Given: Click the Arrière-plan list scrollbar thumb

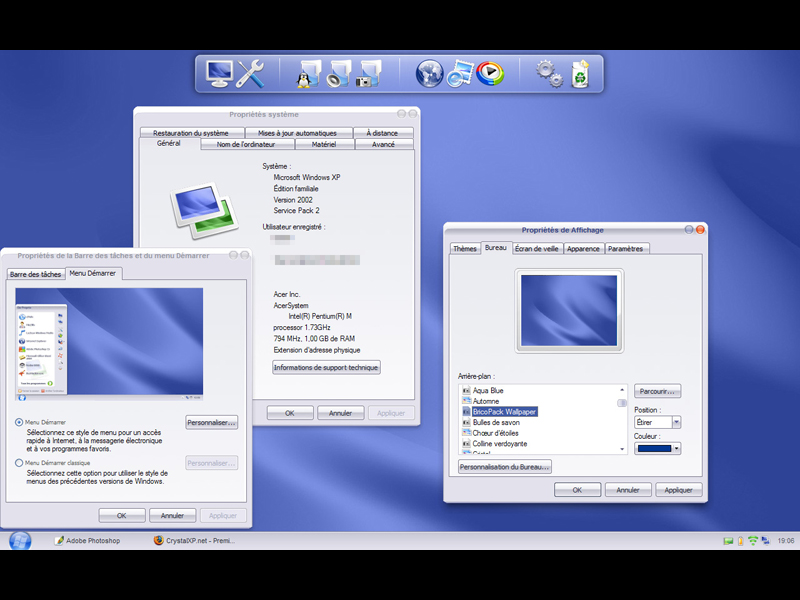Looking at the screenshot, I should (622, 403).
